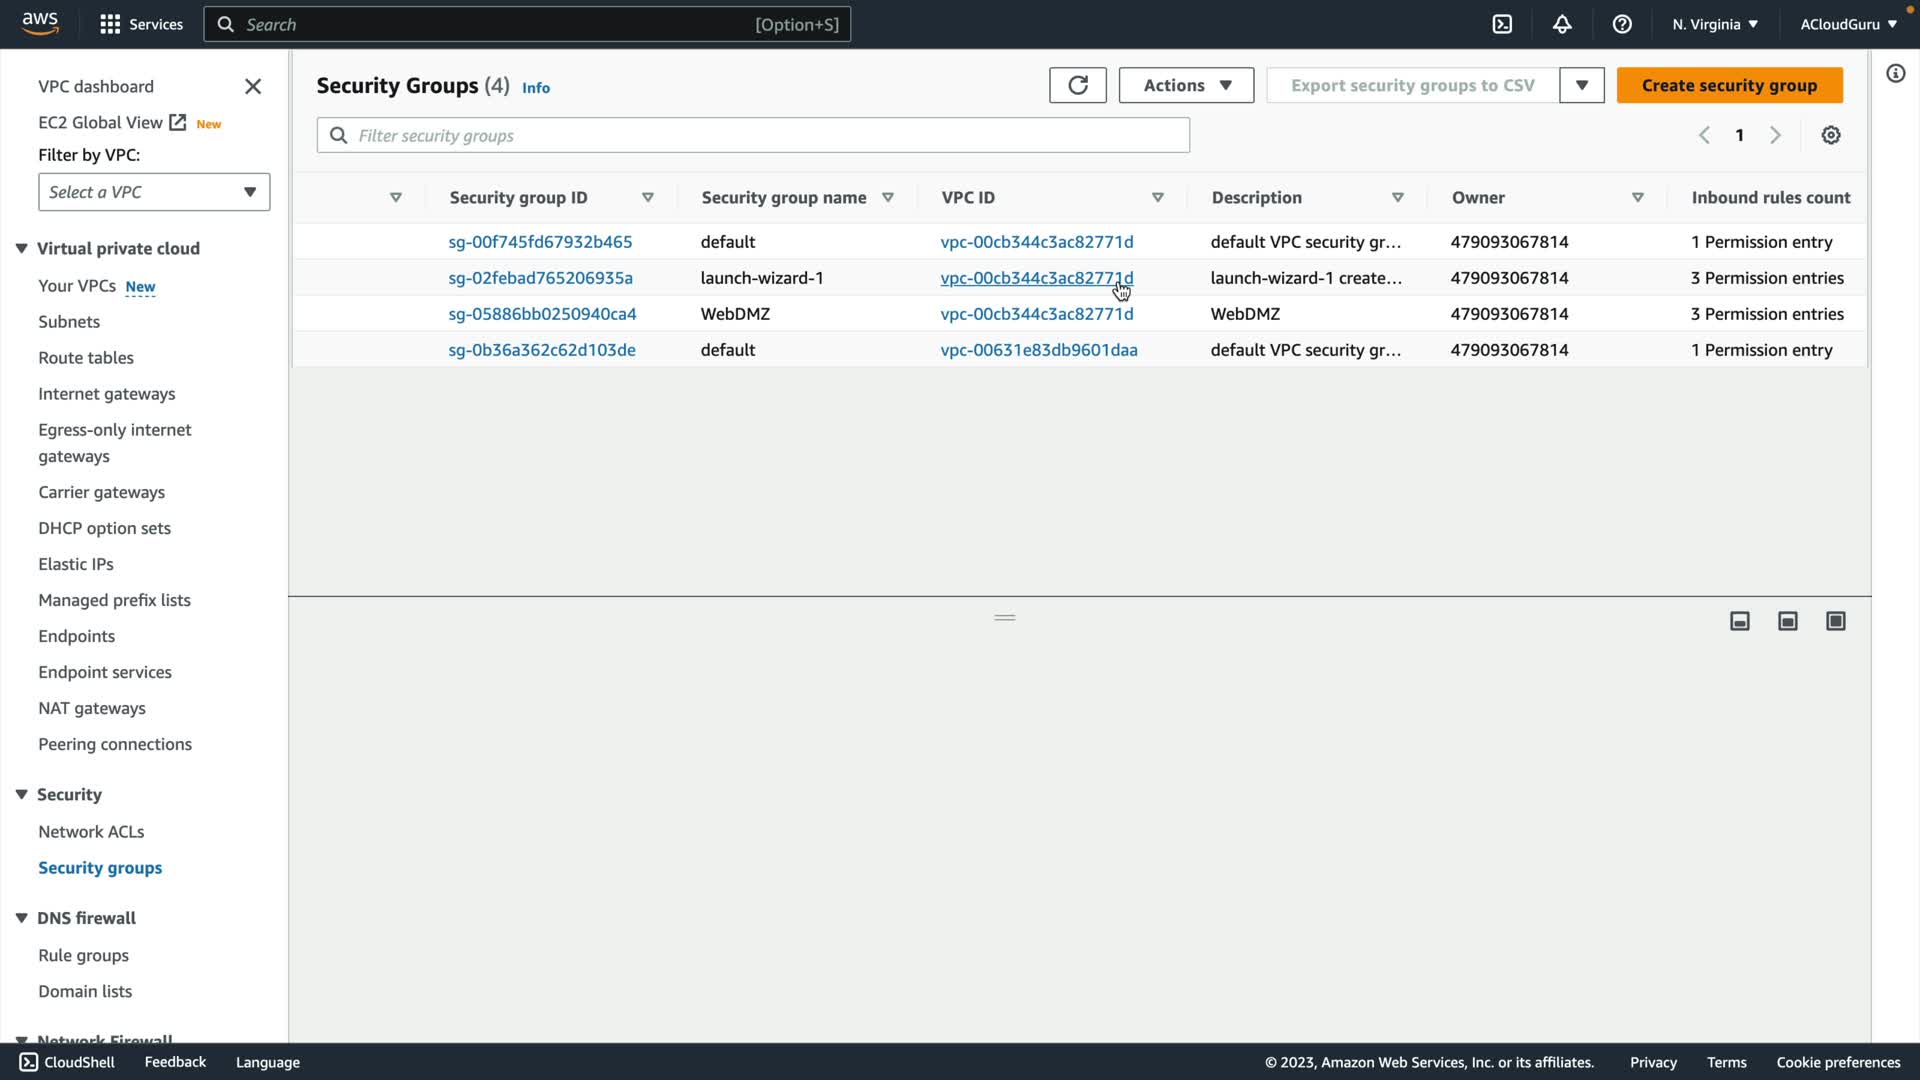Click the refresh security groups icon

point(1077,85)
